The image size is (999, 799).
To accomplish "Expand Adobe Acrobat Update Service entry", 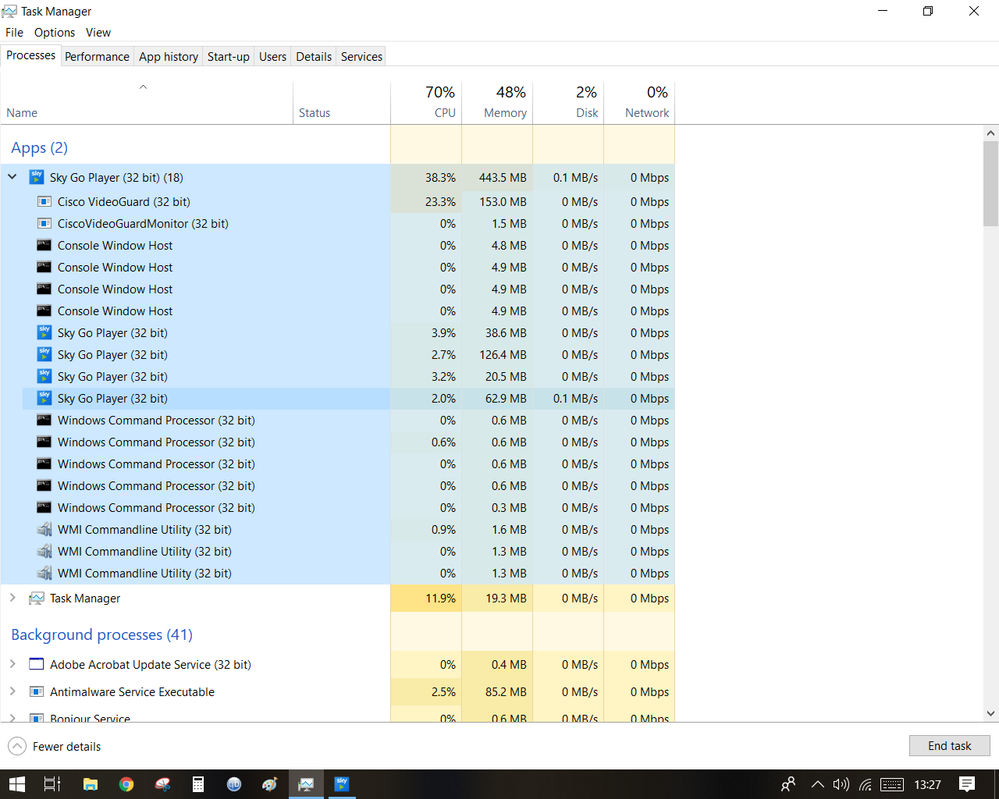I will point(12,664).
